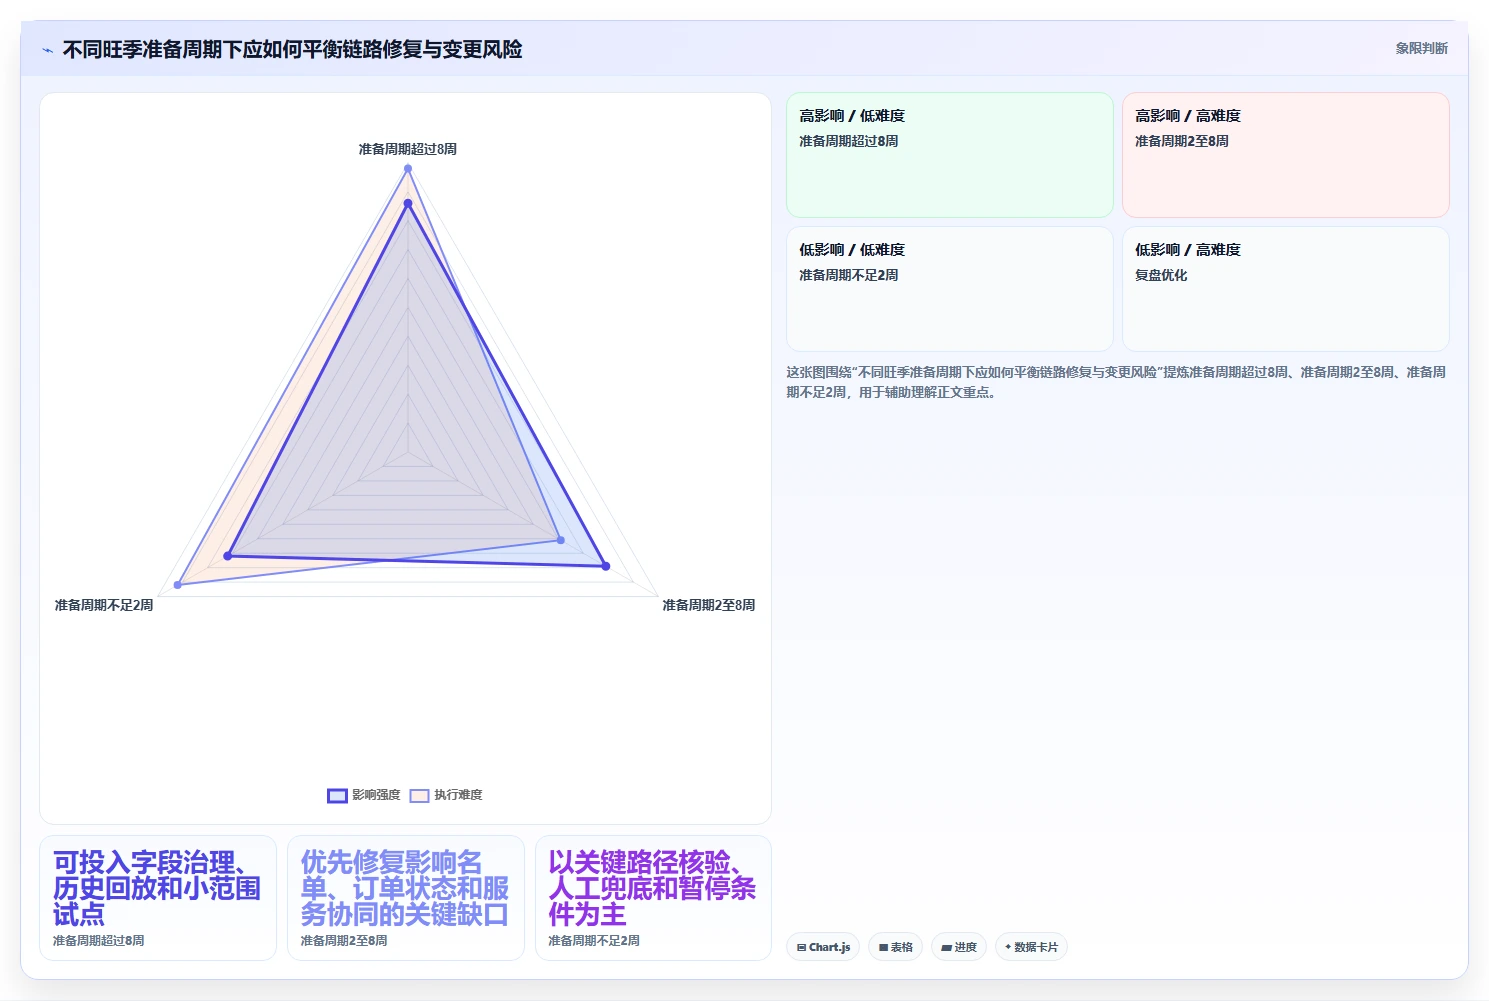Click the description paragraph starting 这张图围绕
This screenshot has height=1001, width=1489.
click(1116, 382)
